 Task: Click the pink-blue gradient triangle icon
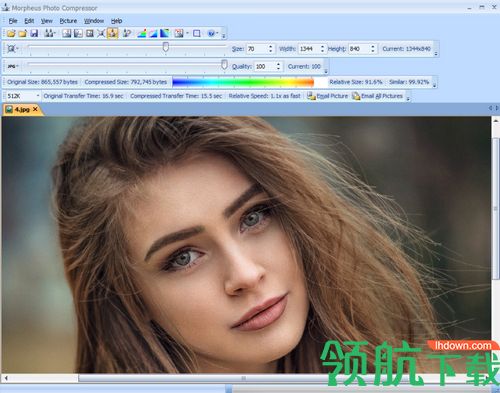click(x=153, y=33)
